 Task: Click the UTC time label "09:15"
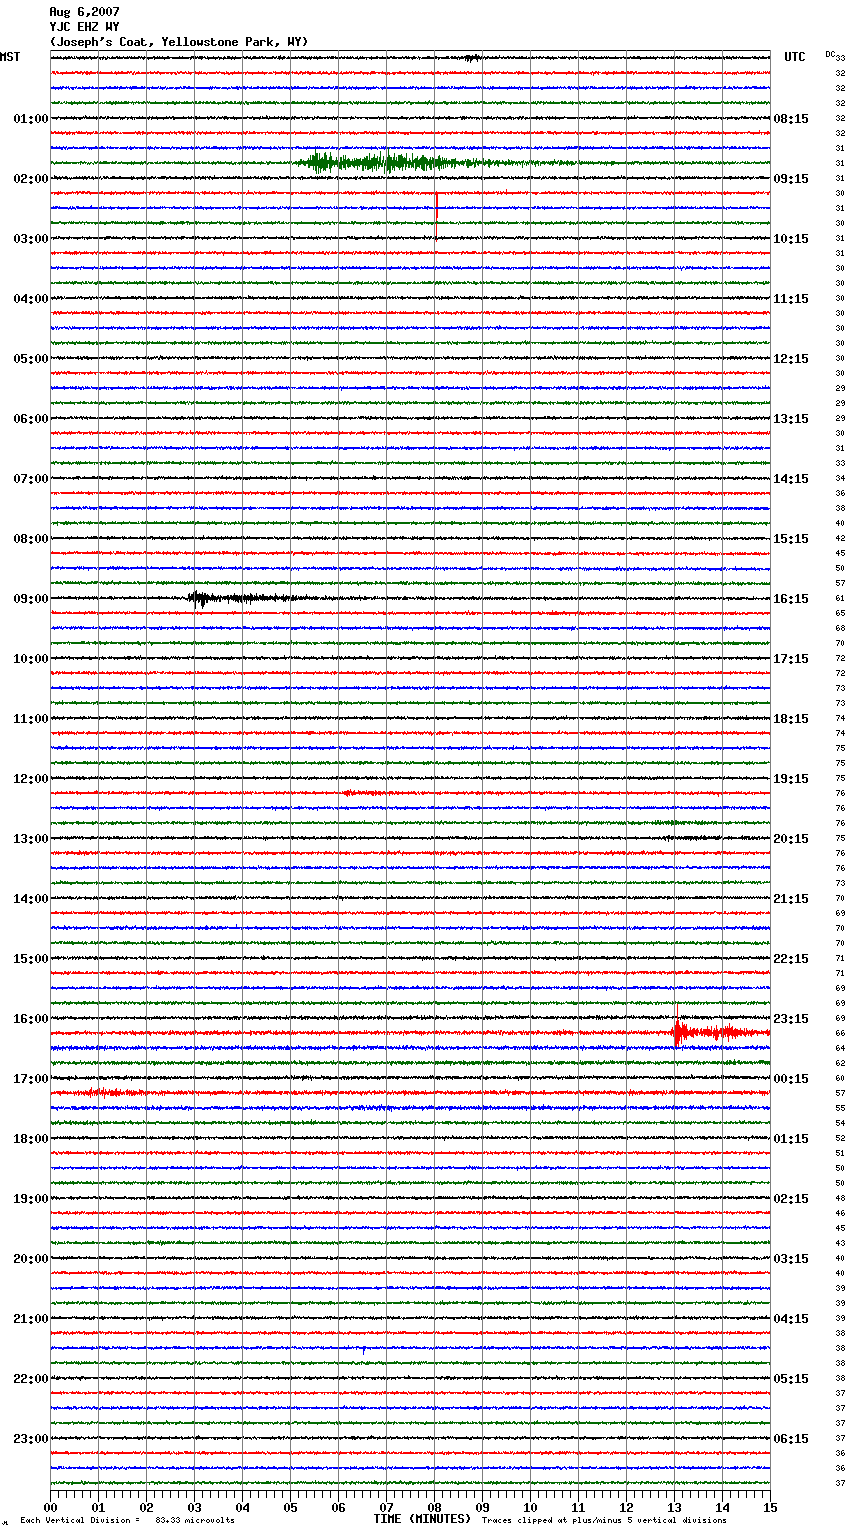coord(791,179)
